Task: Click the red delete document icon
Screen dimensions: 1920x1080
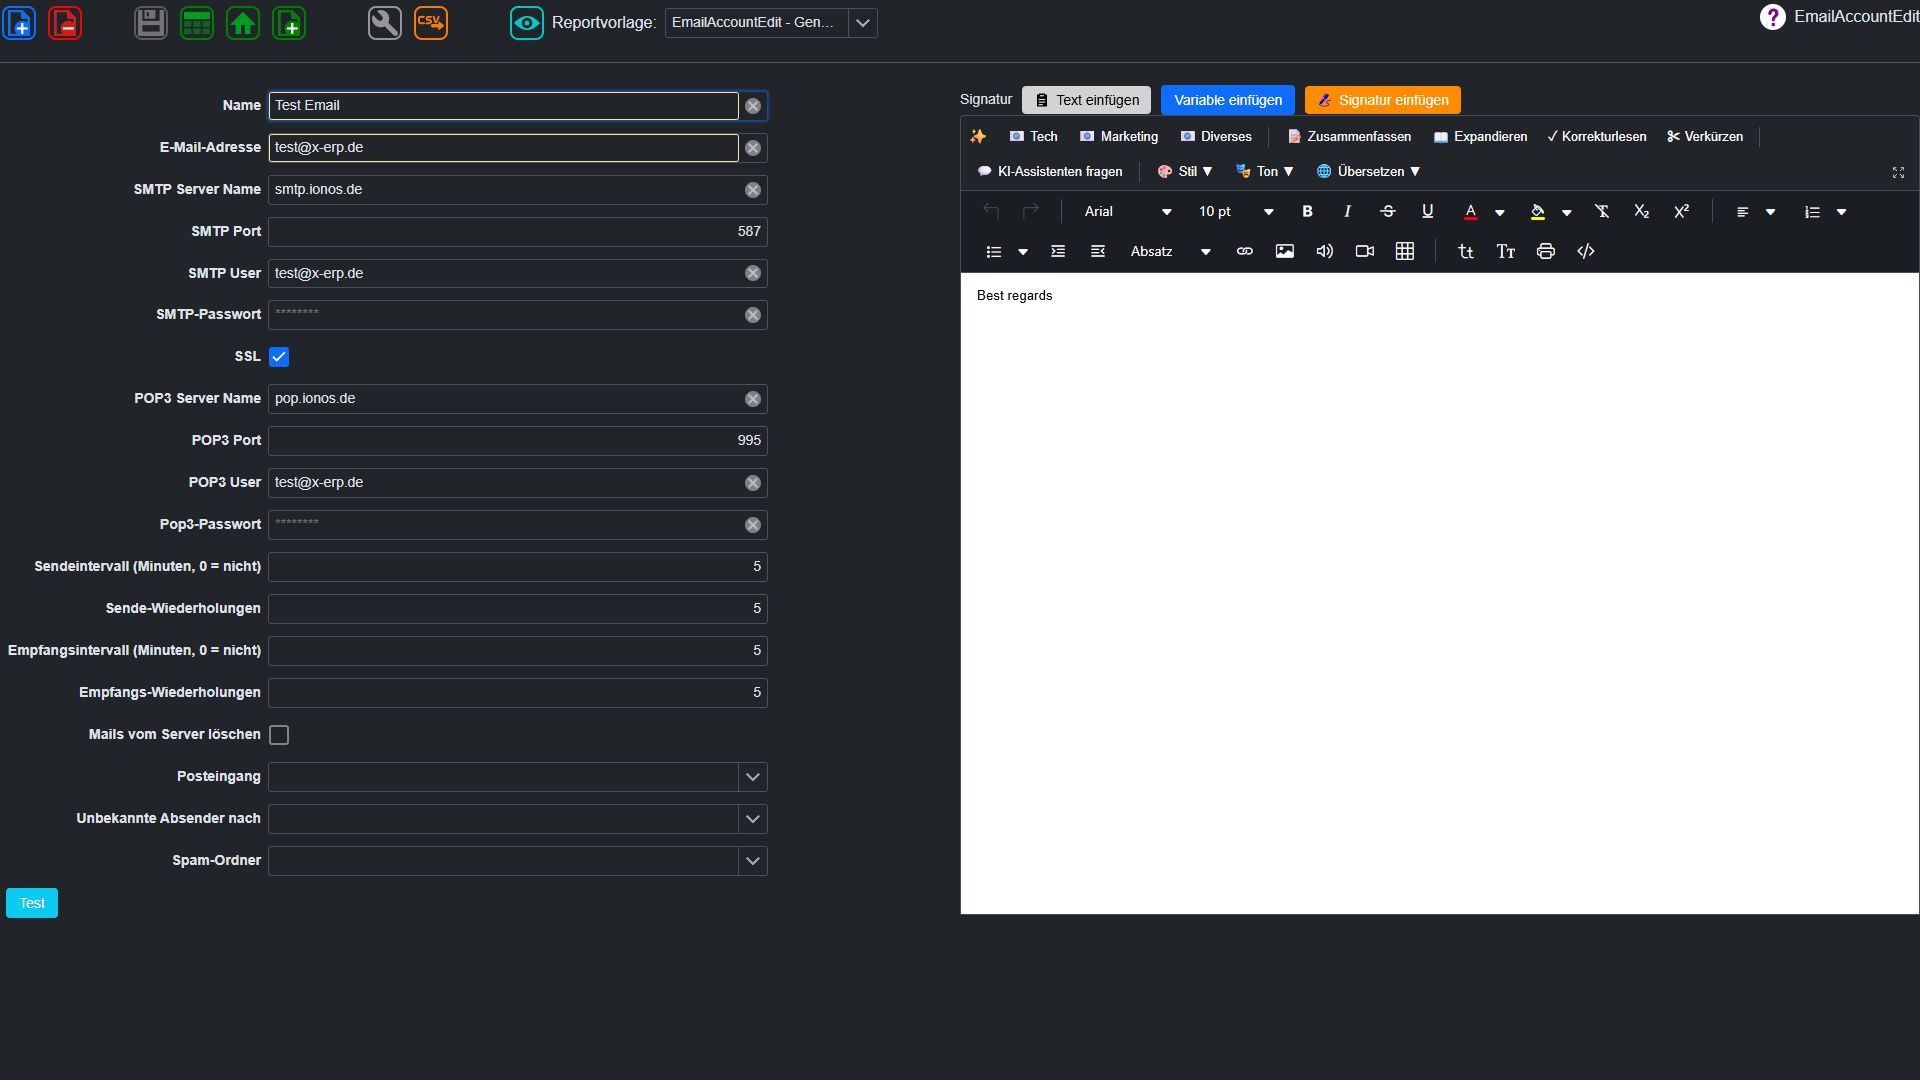Action: point(66,22)
